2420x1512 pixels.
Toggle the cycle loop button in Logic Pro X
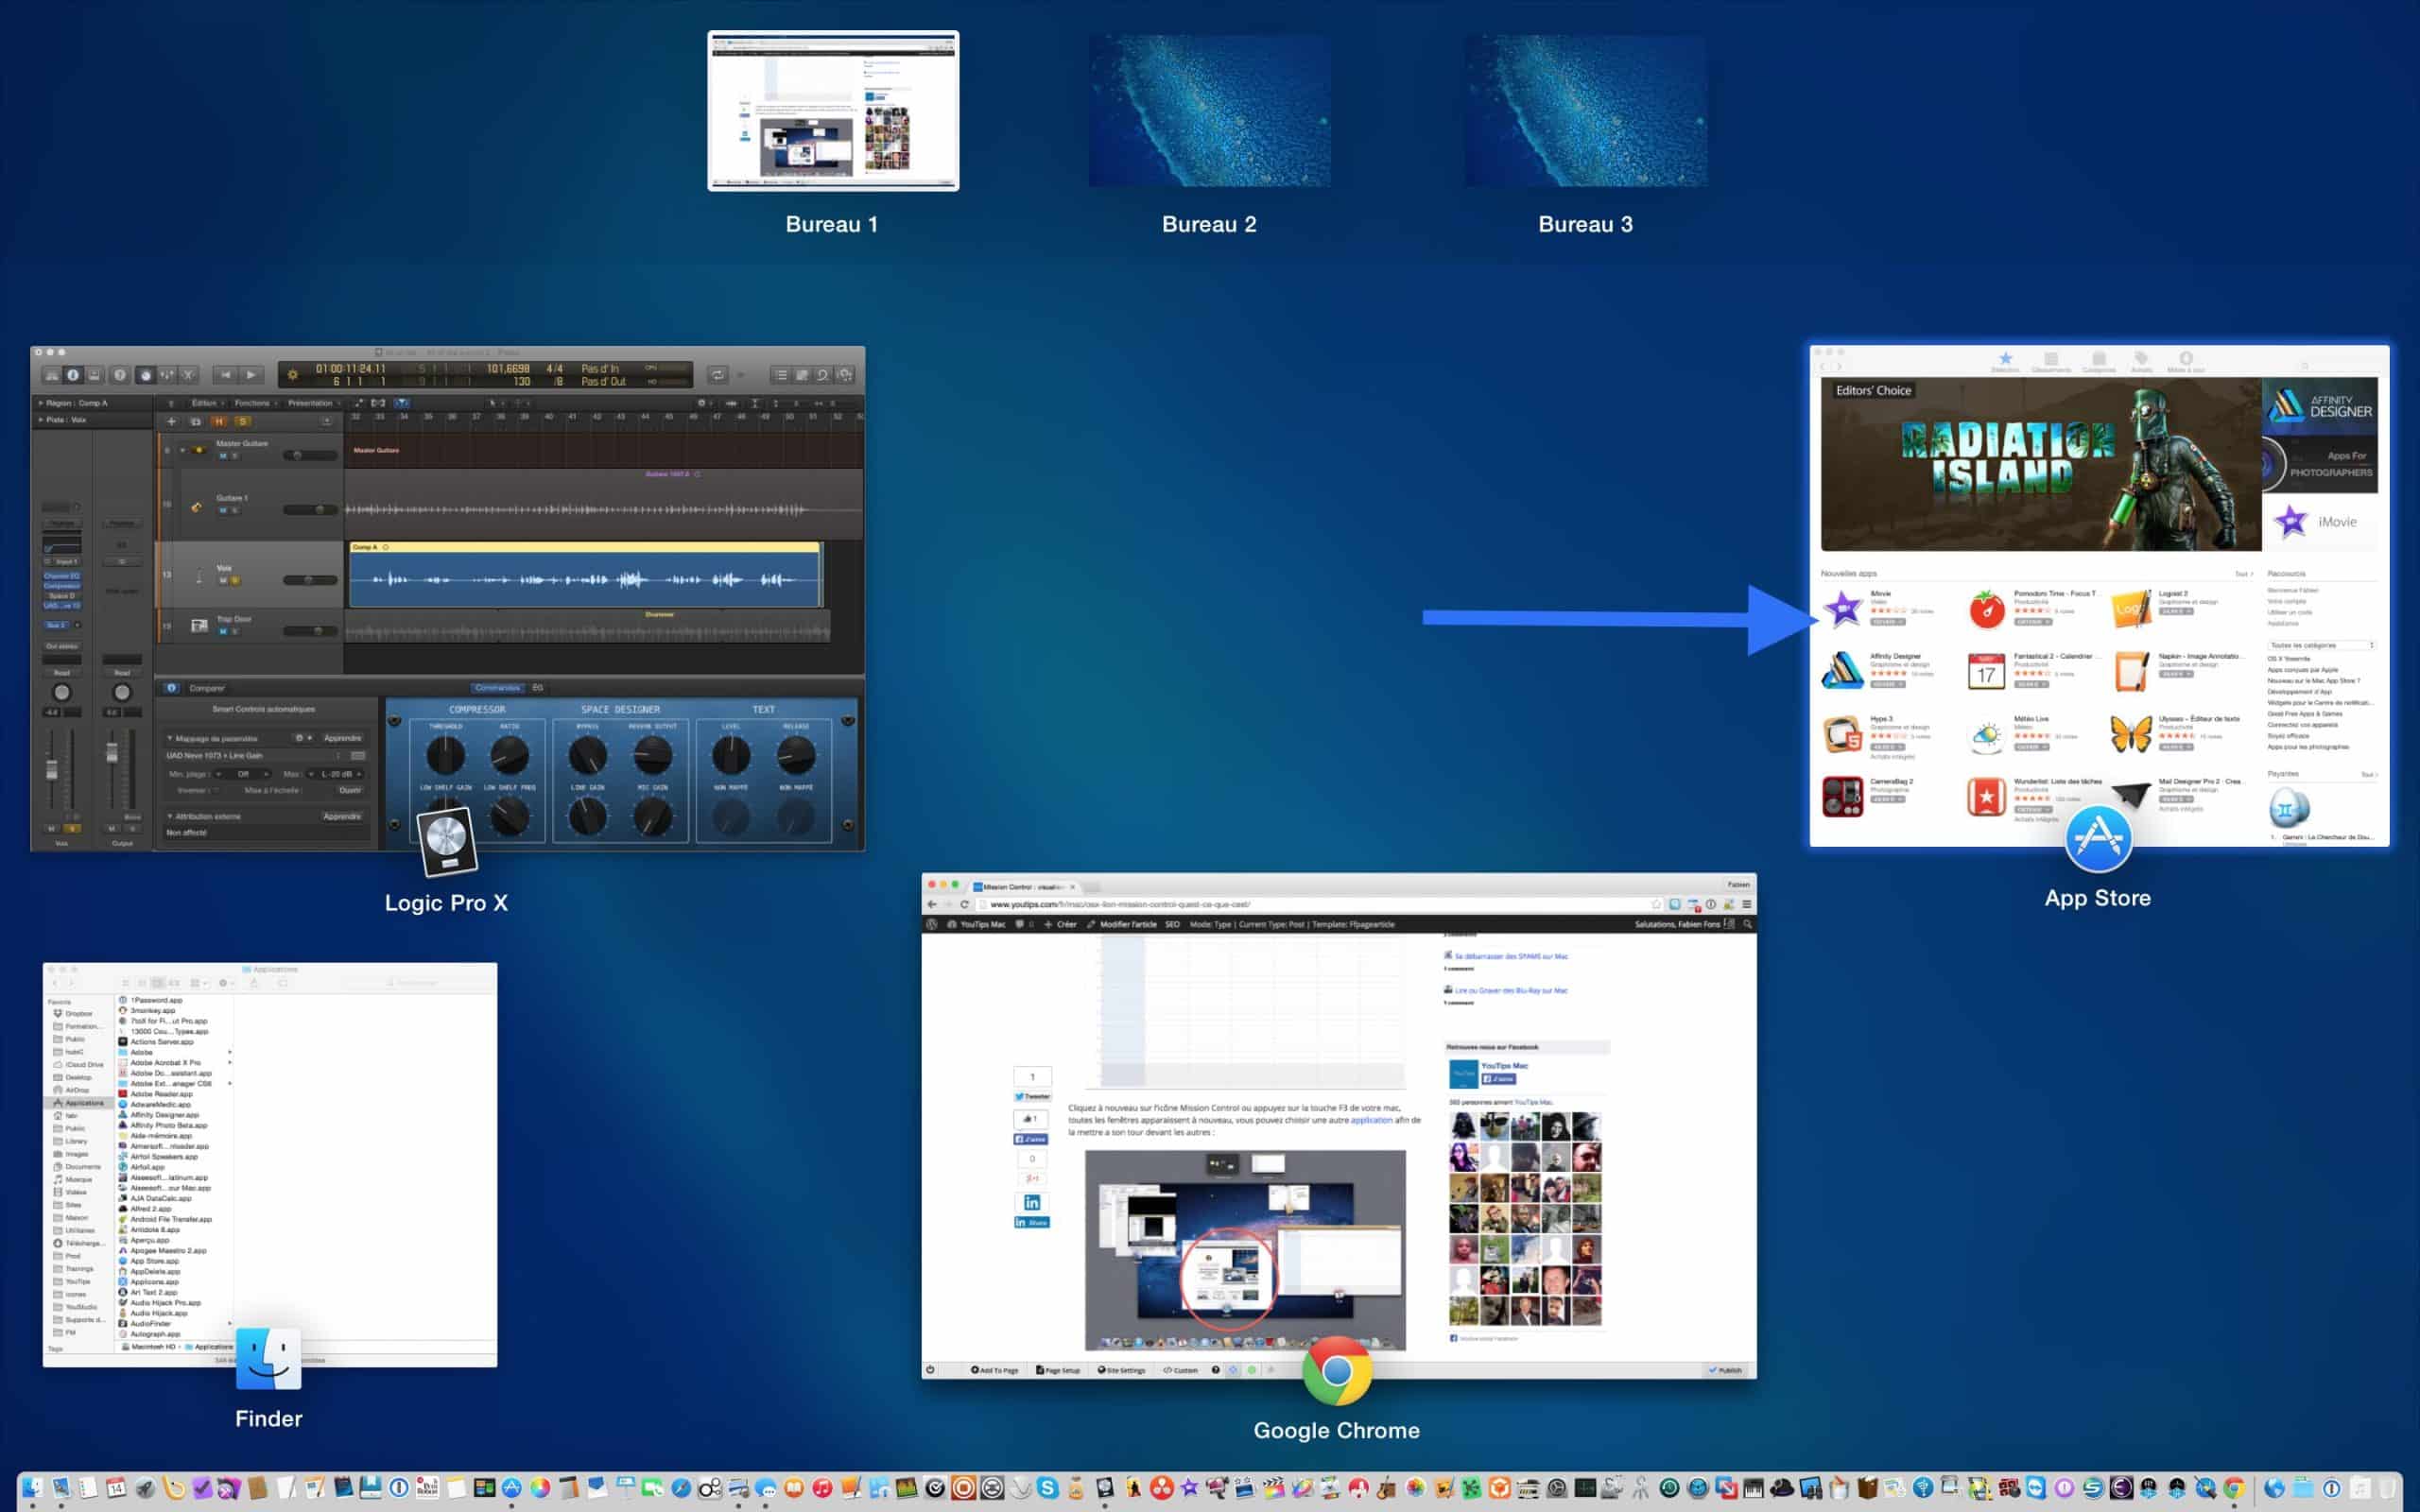[x=717, y=375]
